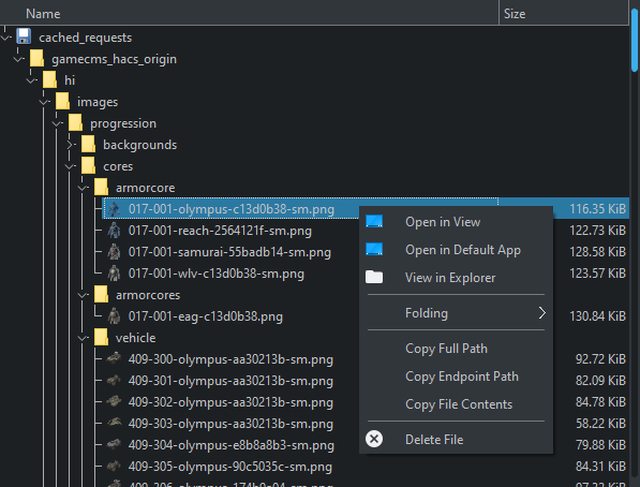Choose Open in View from context menu
Screen dimensions: 640x487
456,222
